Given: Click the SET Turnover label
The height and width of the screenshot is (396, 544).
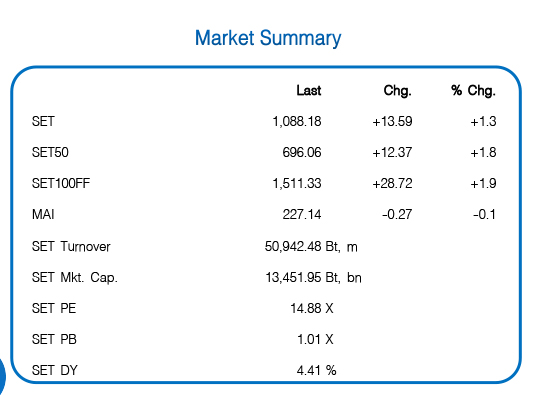Looking at the screenshot, I should click(x=71, y=246).
